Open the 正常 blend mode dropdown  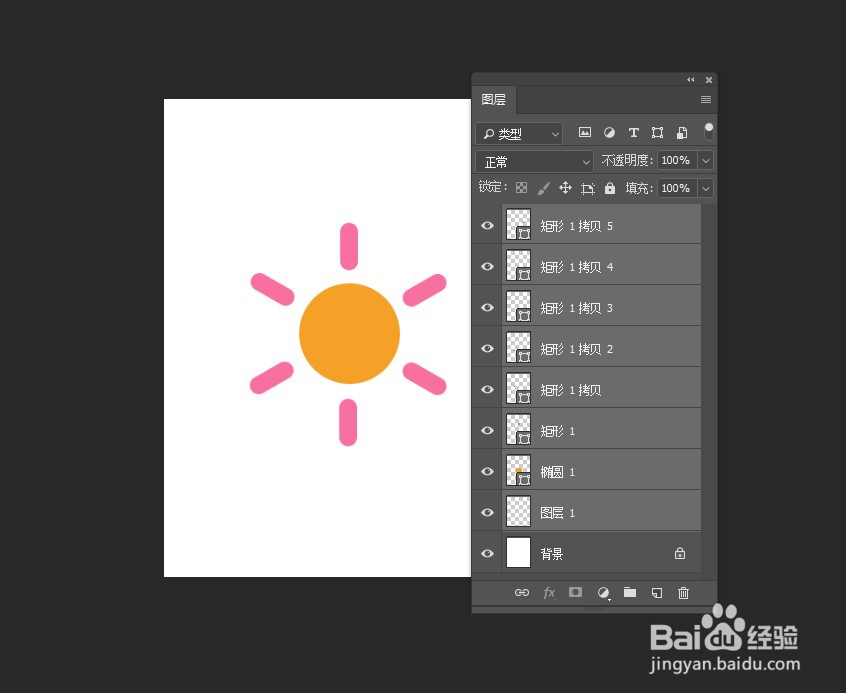534,161
